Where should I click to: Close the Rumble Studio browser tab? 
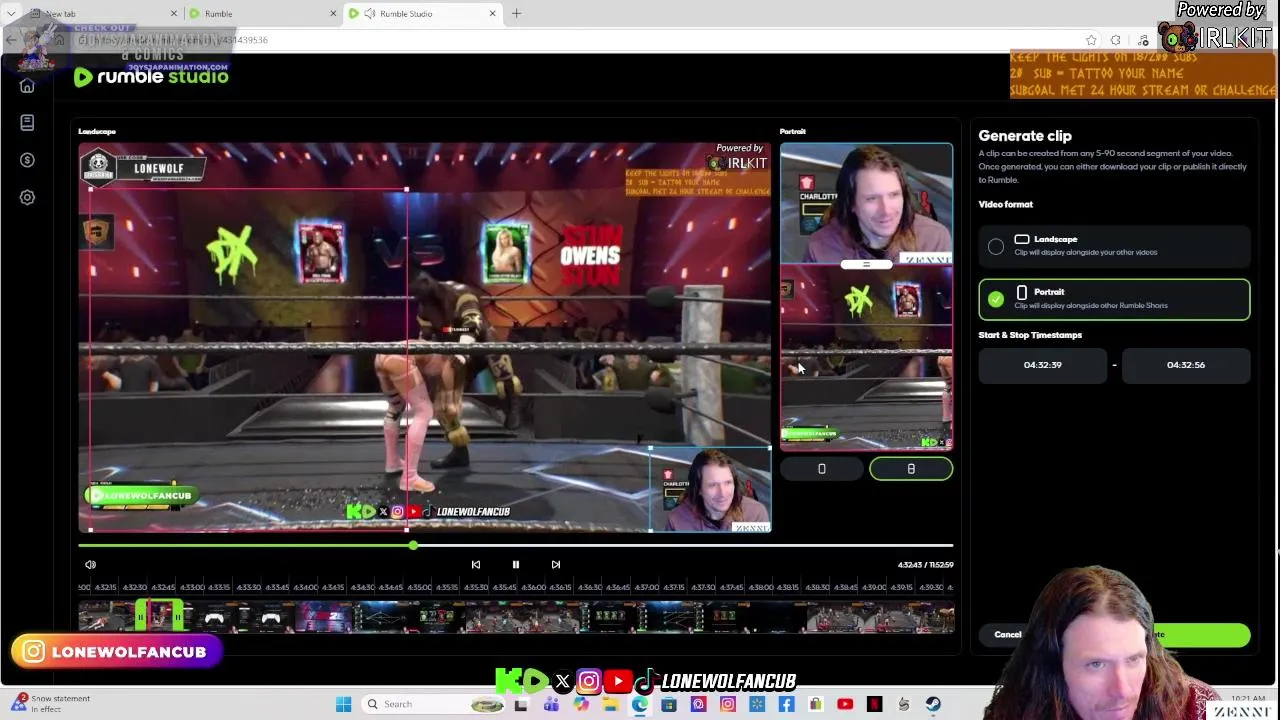click(x=492, y=14)
